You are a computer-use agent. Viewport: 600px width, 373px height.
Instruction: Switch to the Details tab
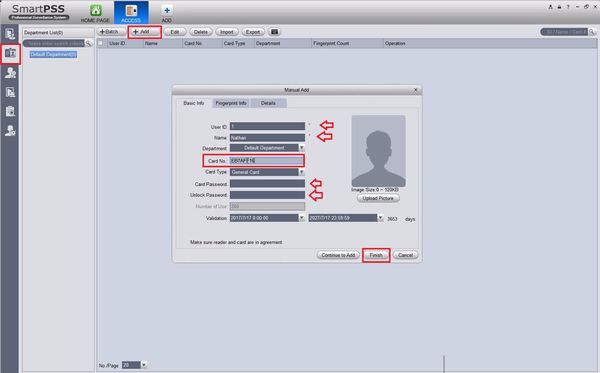click(x=268, y=103)
